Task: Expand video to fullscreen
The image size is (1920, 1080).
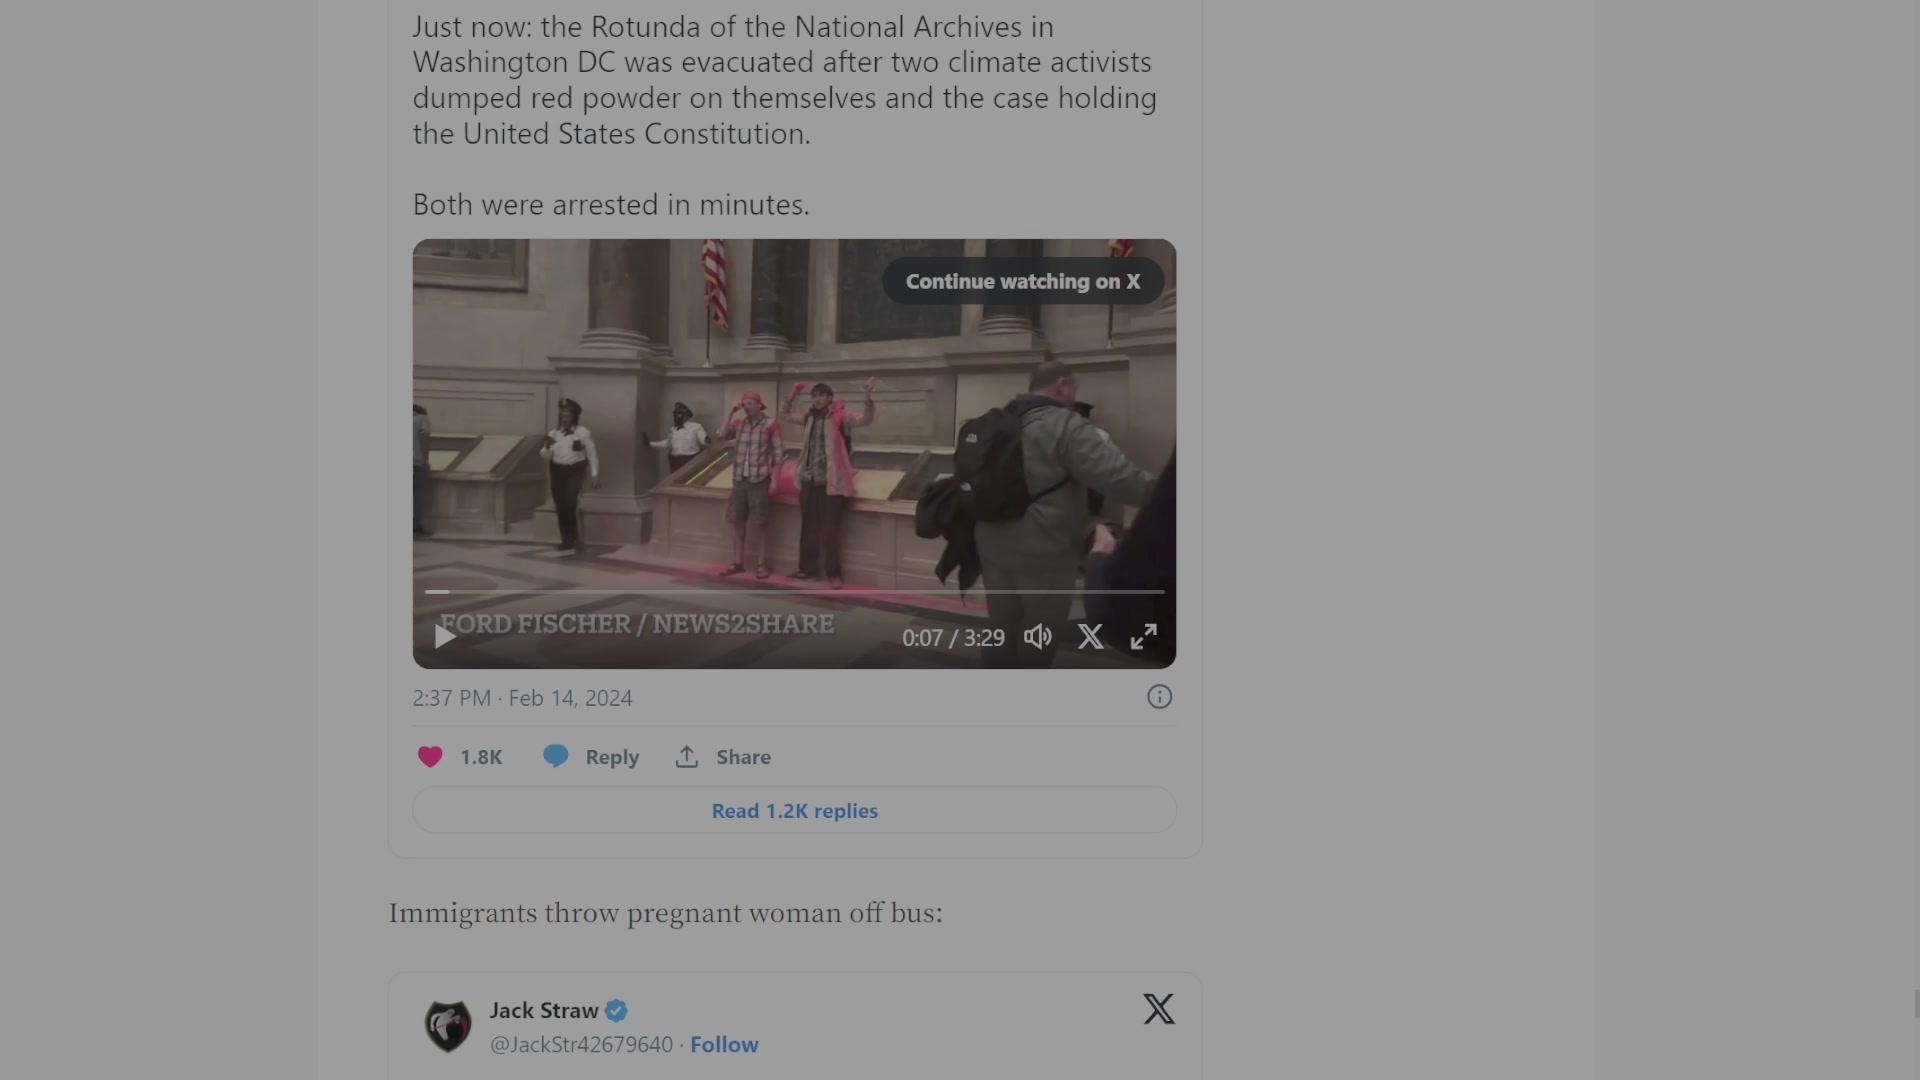Action: click(x=1143, y=637)
